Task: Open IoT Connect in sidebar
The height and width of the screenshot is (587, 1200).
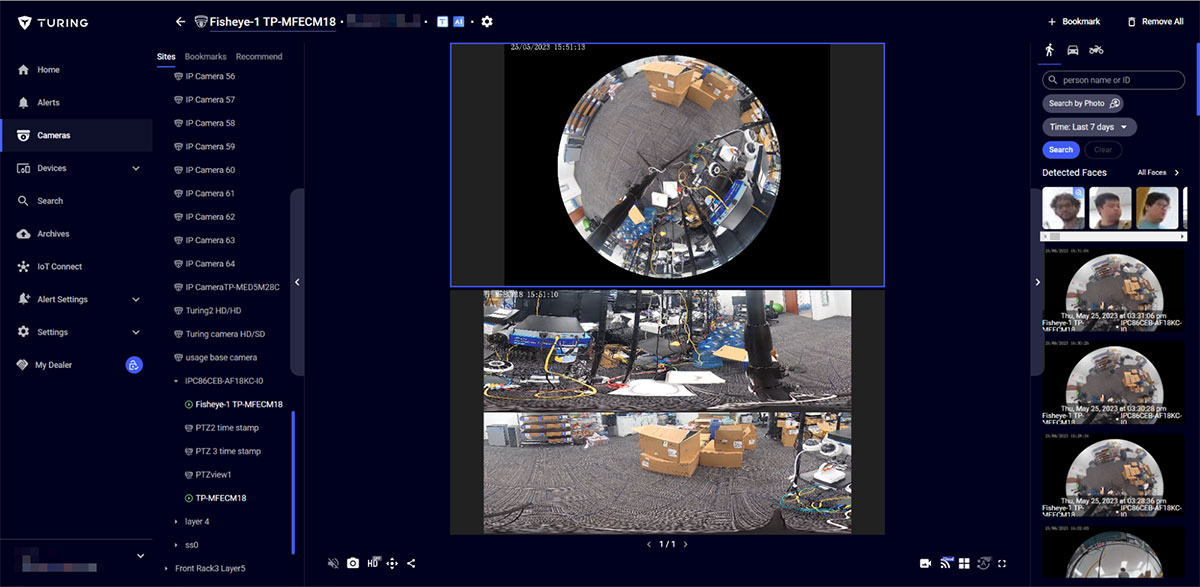Action: click(x=76, y=267)
